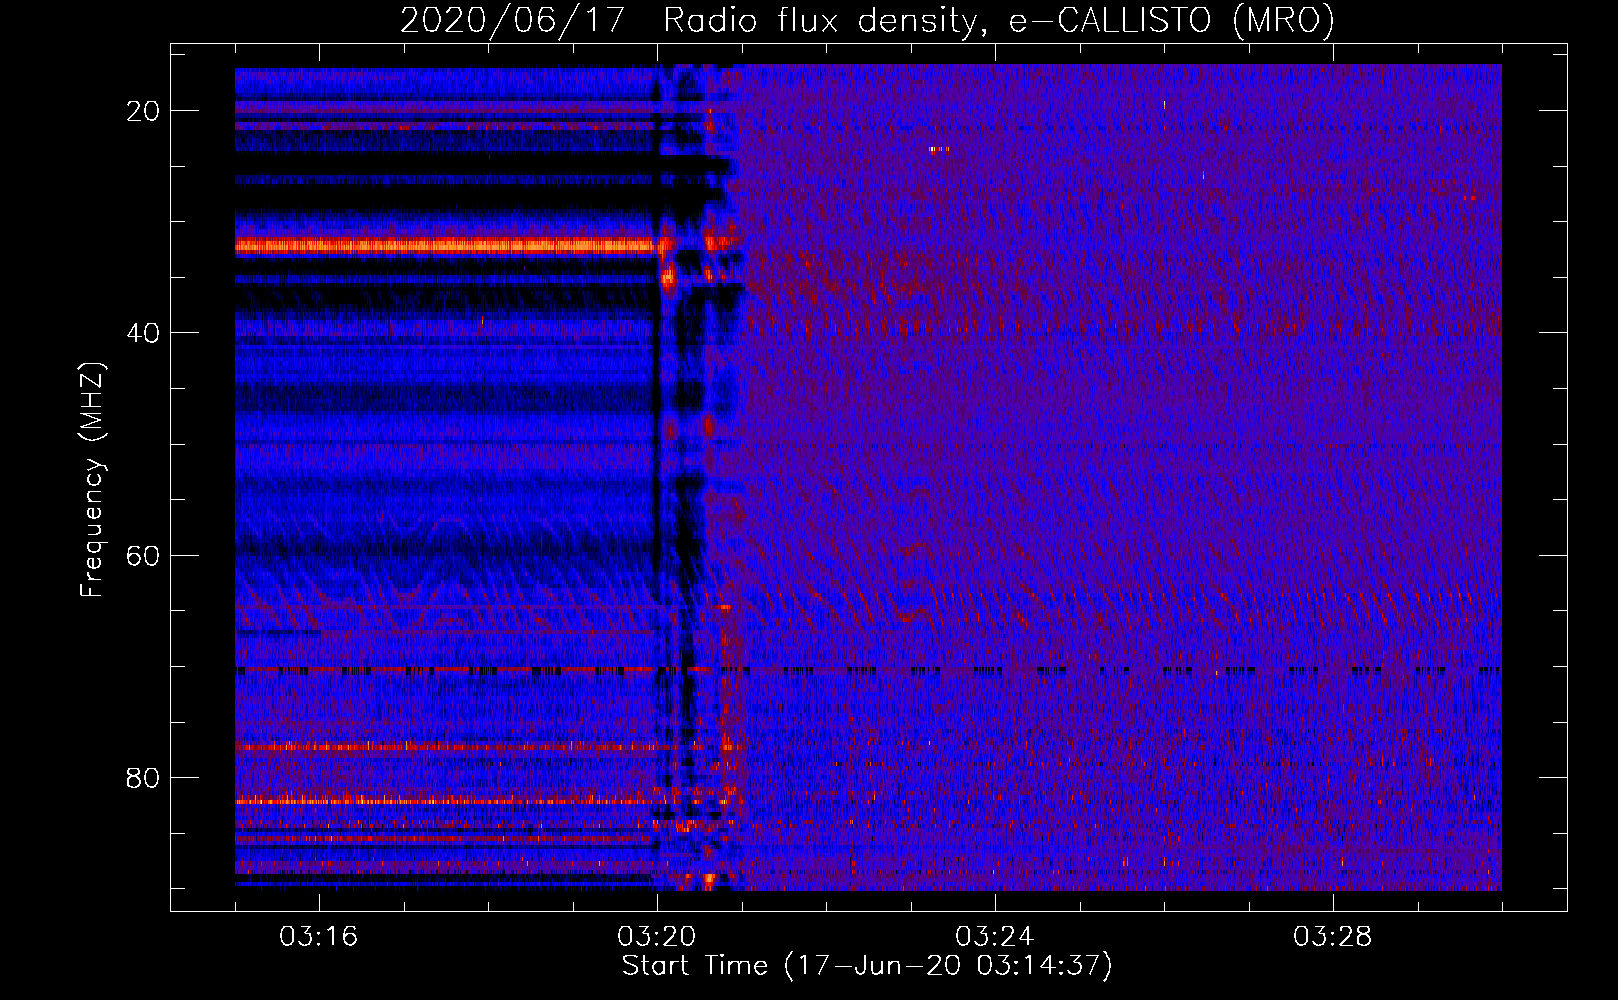The image size is (1618, 1000).
Task: Click the 'Frequency (MHZ)' axis label
Action: (x=92, y=480)
